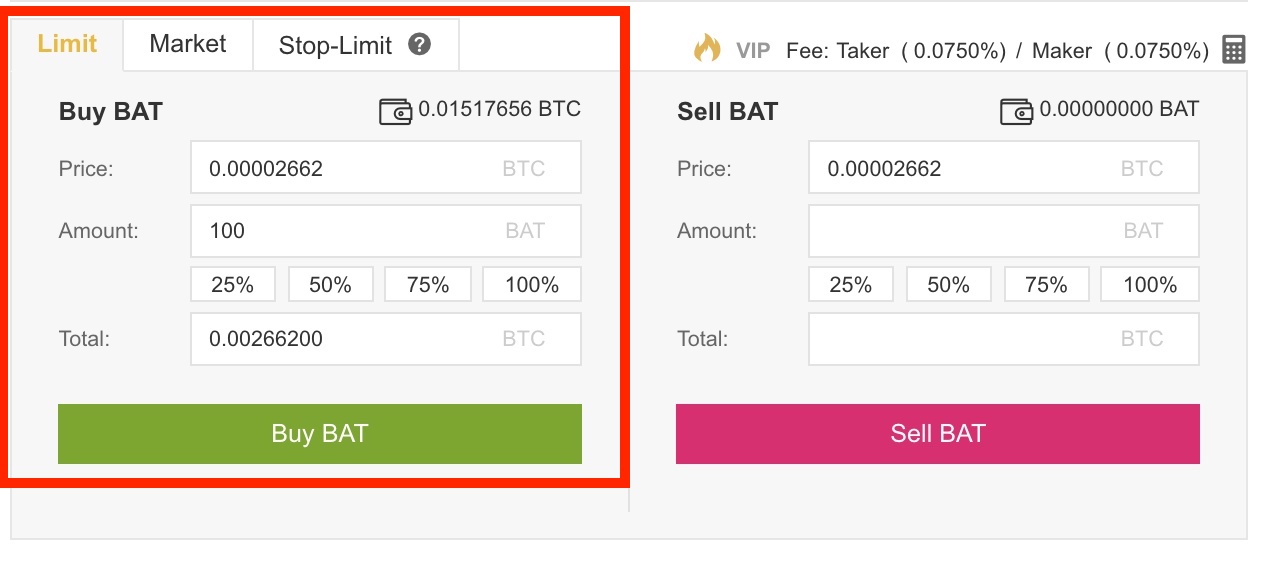The width and height of the screenshot is (1262, 568).
Task: Click the Stop-Limit help question mark icon
Action: [420, 45]
